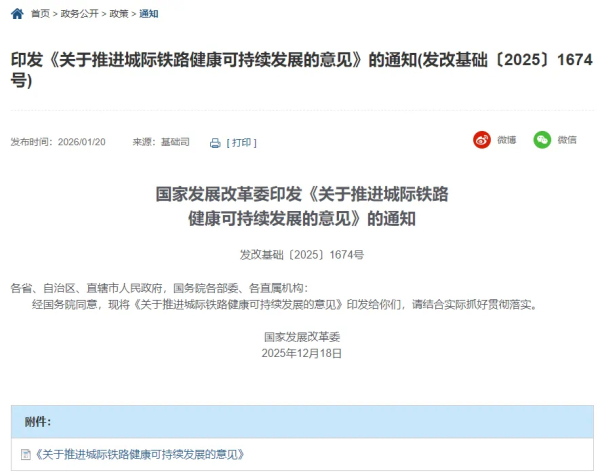Navigate to 政策 breadcrumb section
This screenshot has width=600, height=475.
[x=120, y=14]
